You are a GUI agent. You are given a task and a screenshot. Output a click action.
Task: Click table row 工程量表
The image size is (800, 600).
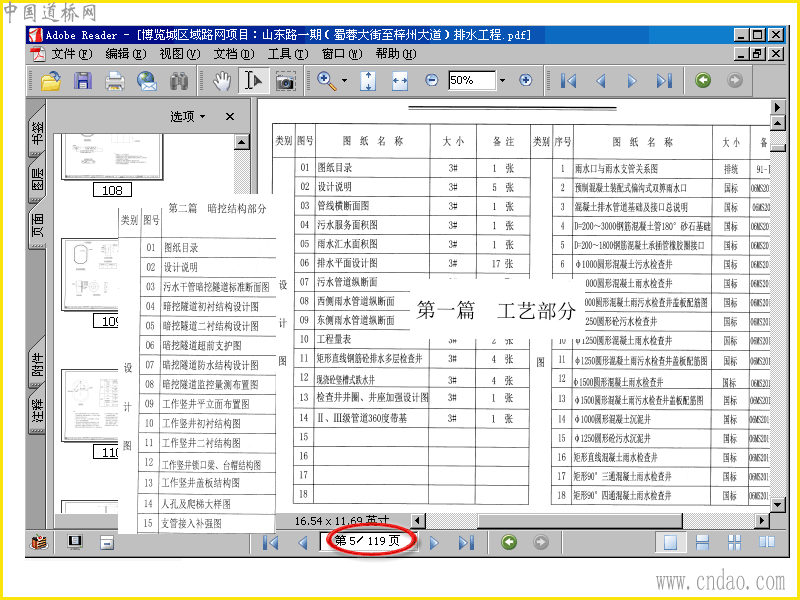412,339
